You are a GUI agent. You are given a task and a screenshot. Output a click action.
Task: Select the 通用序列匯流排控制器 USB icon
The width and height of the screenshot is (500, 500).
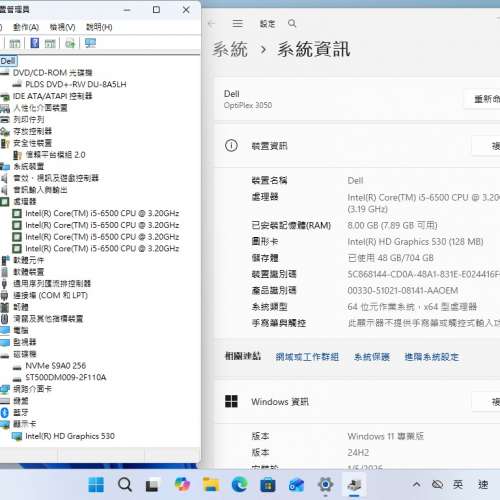[x=4, y=284]
